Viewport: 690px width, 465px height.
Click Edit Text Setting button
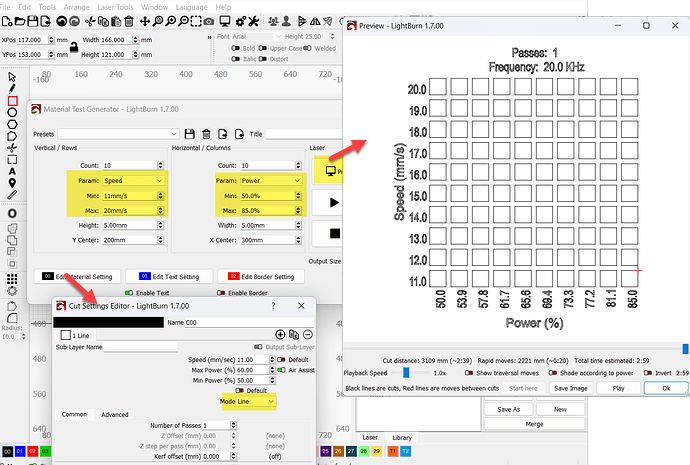169,277
